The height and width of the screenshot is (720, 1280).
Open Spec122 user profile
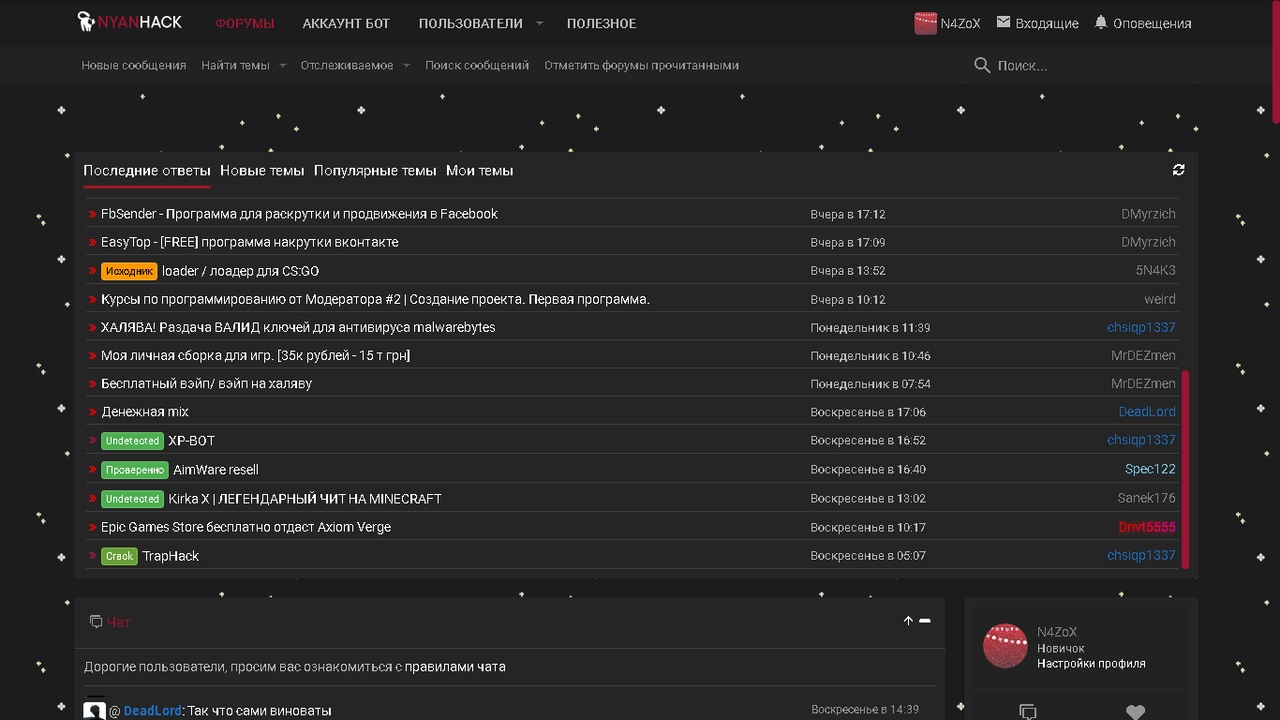click(x=1150, y=469)
